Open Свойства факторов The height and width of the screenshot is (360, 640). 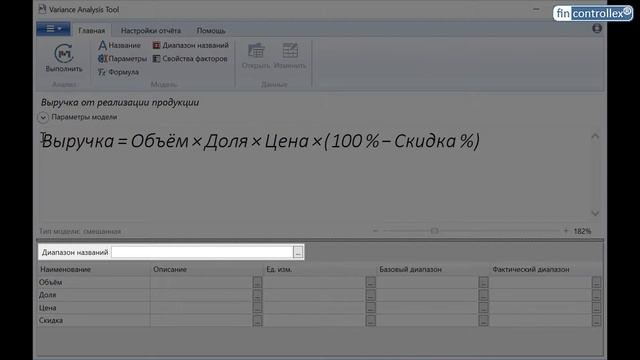tap(190, 59)
